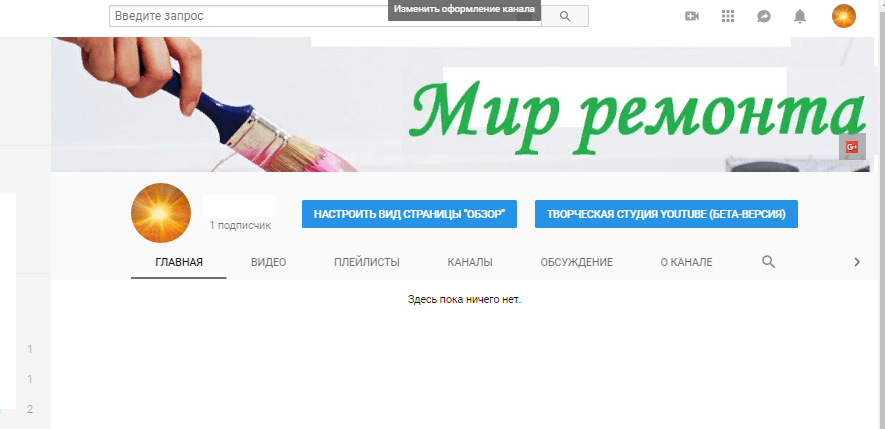Image resolution: width=885 pixels, height=429 pixels.
Task: Click the red G+ icon on banner
Action: point(852,147)
